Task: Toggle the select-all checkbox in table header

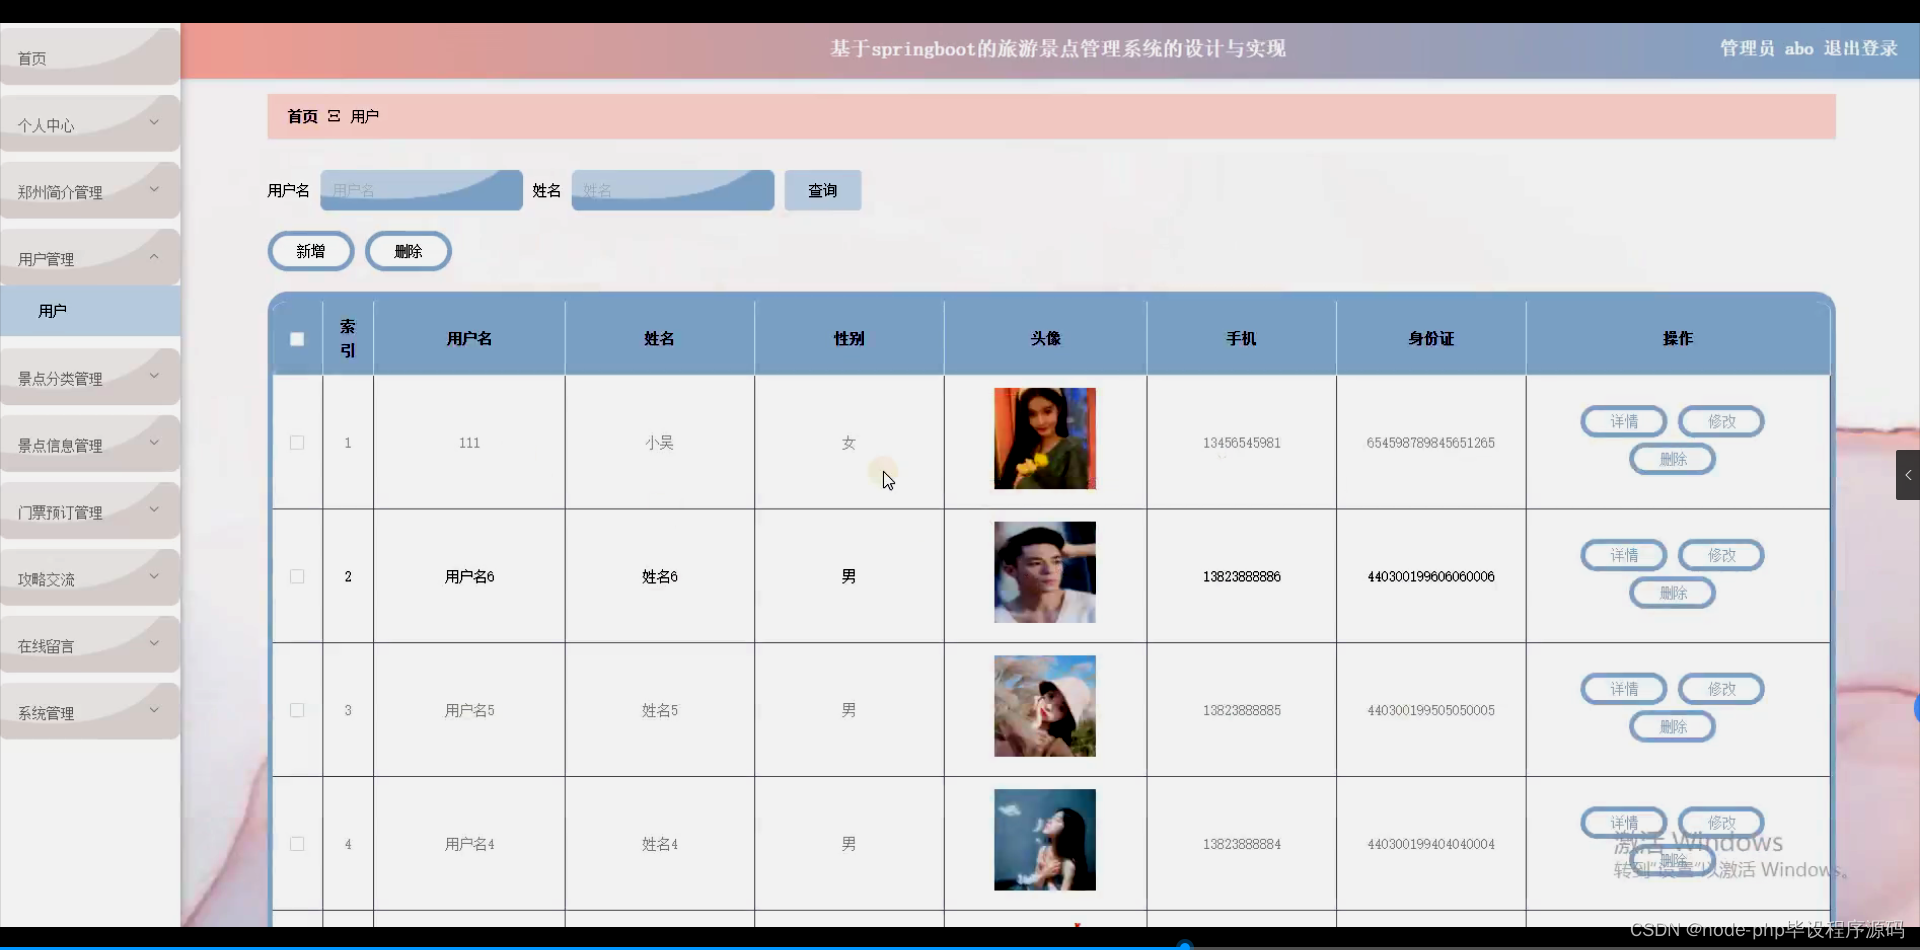Action: (296, 339)
